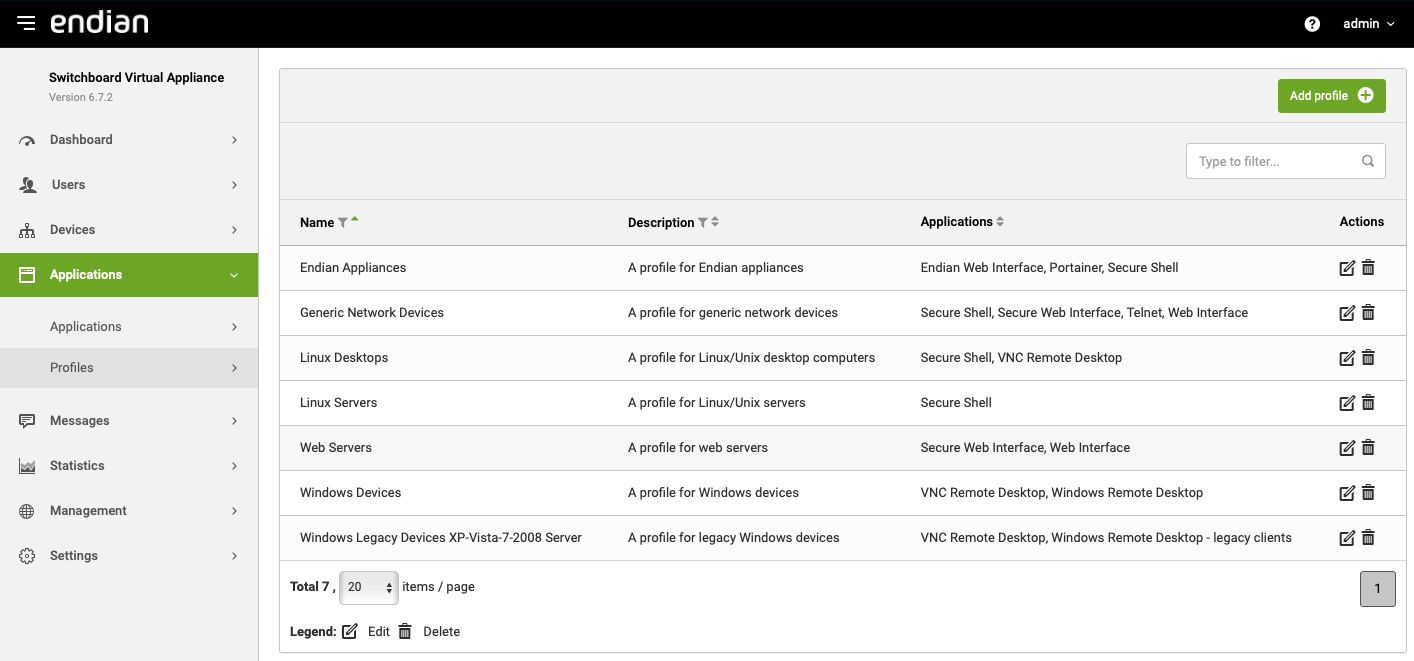Go to page 1 in pagination
The height and width of the screenshot is (661, 1414).
point(1377,589)
